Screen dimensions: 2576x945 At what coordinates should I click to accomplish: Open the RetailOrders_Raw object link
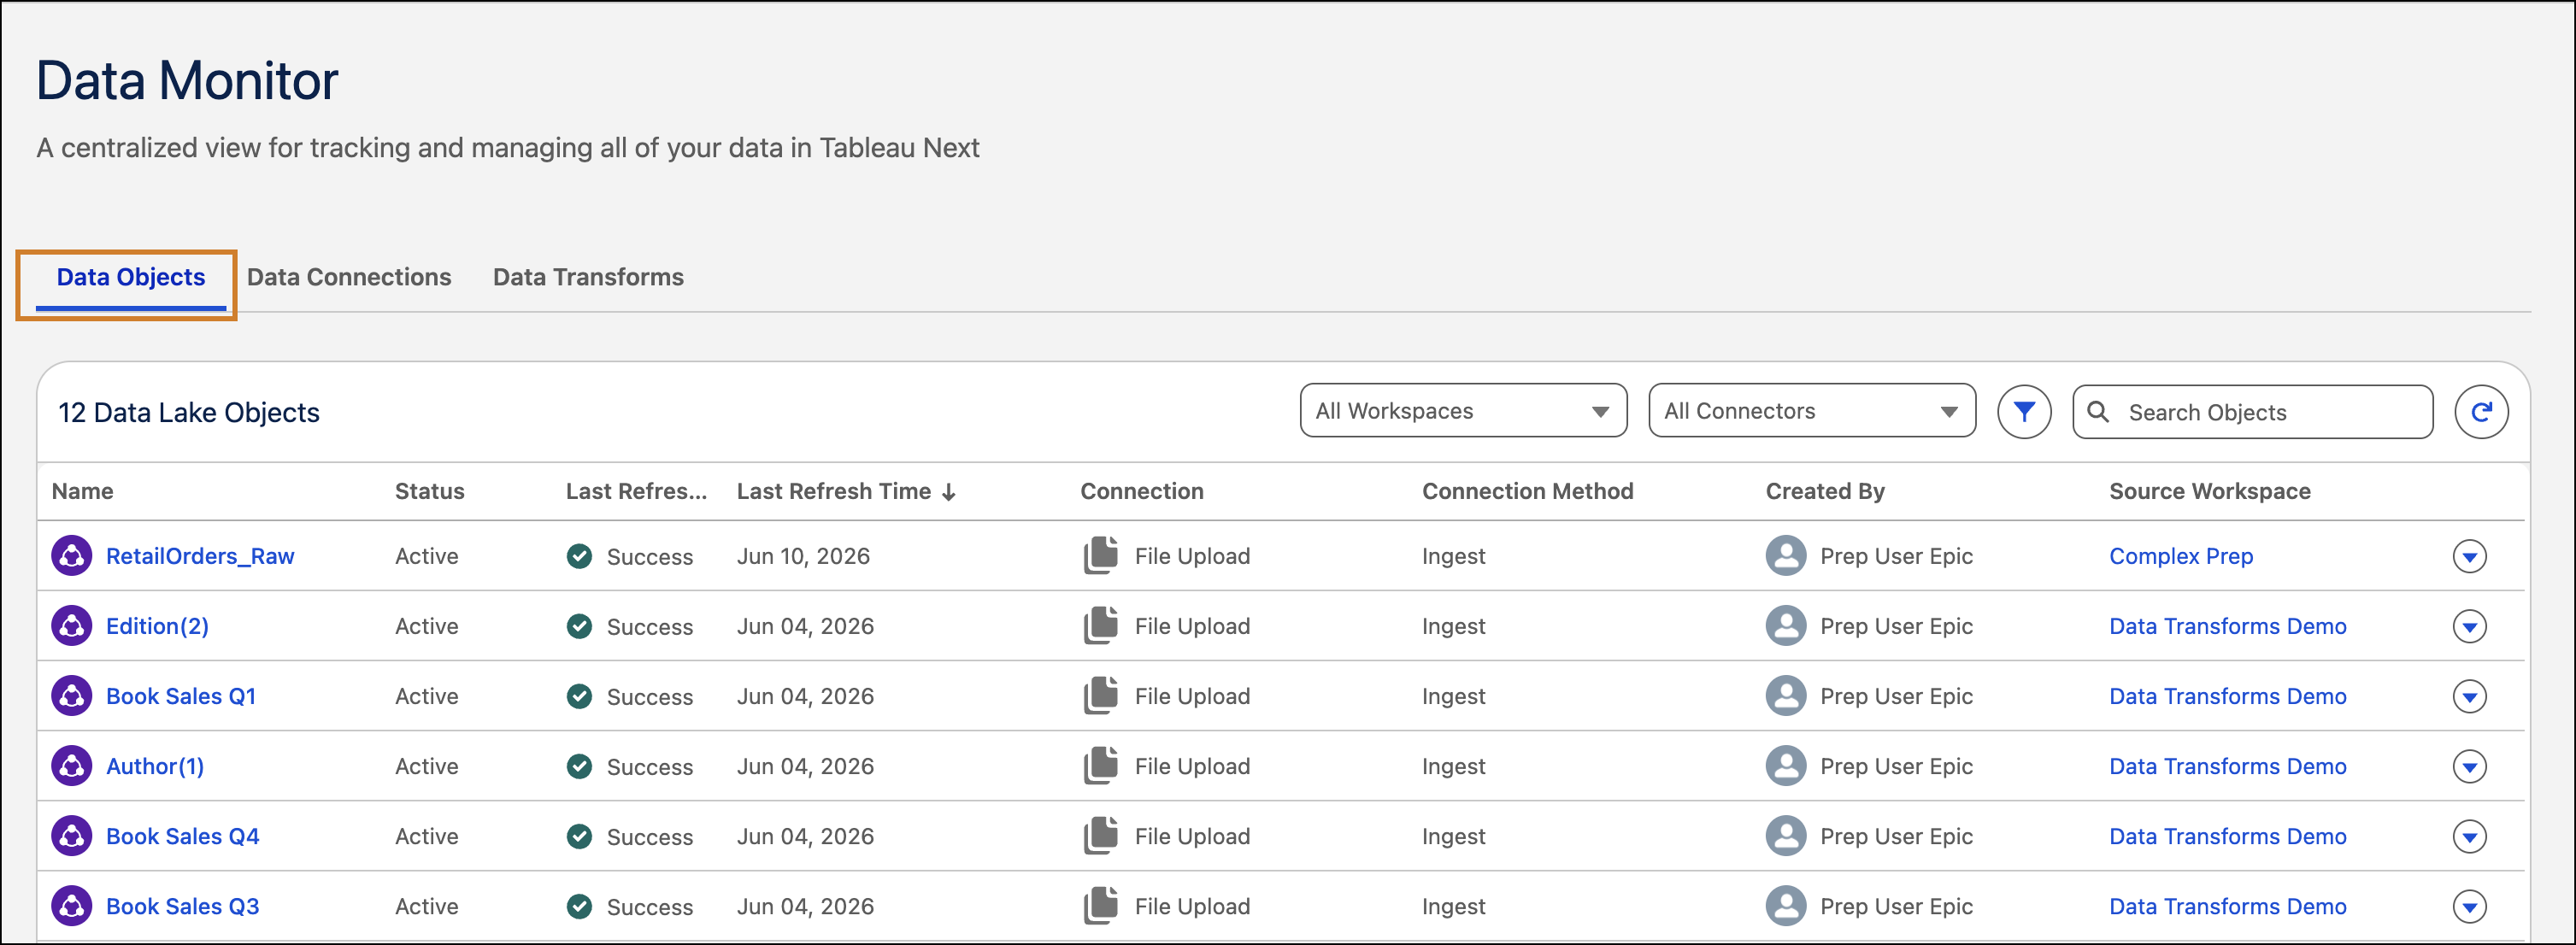click(x=200, y=556)
